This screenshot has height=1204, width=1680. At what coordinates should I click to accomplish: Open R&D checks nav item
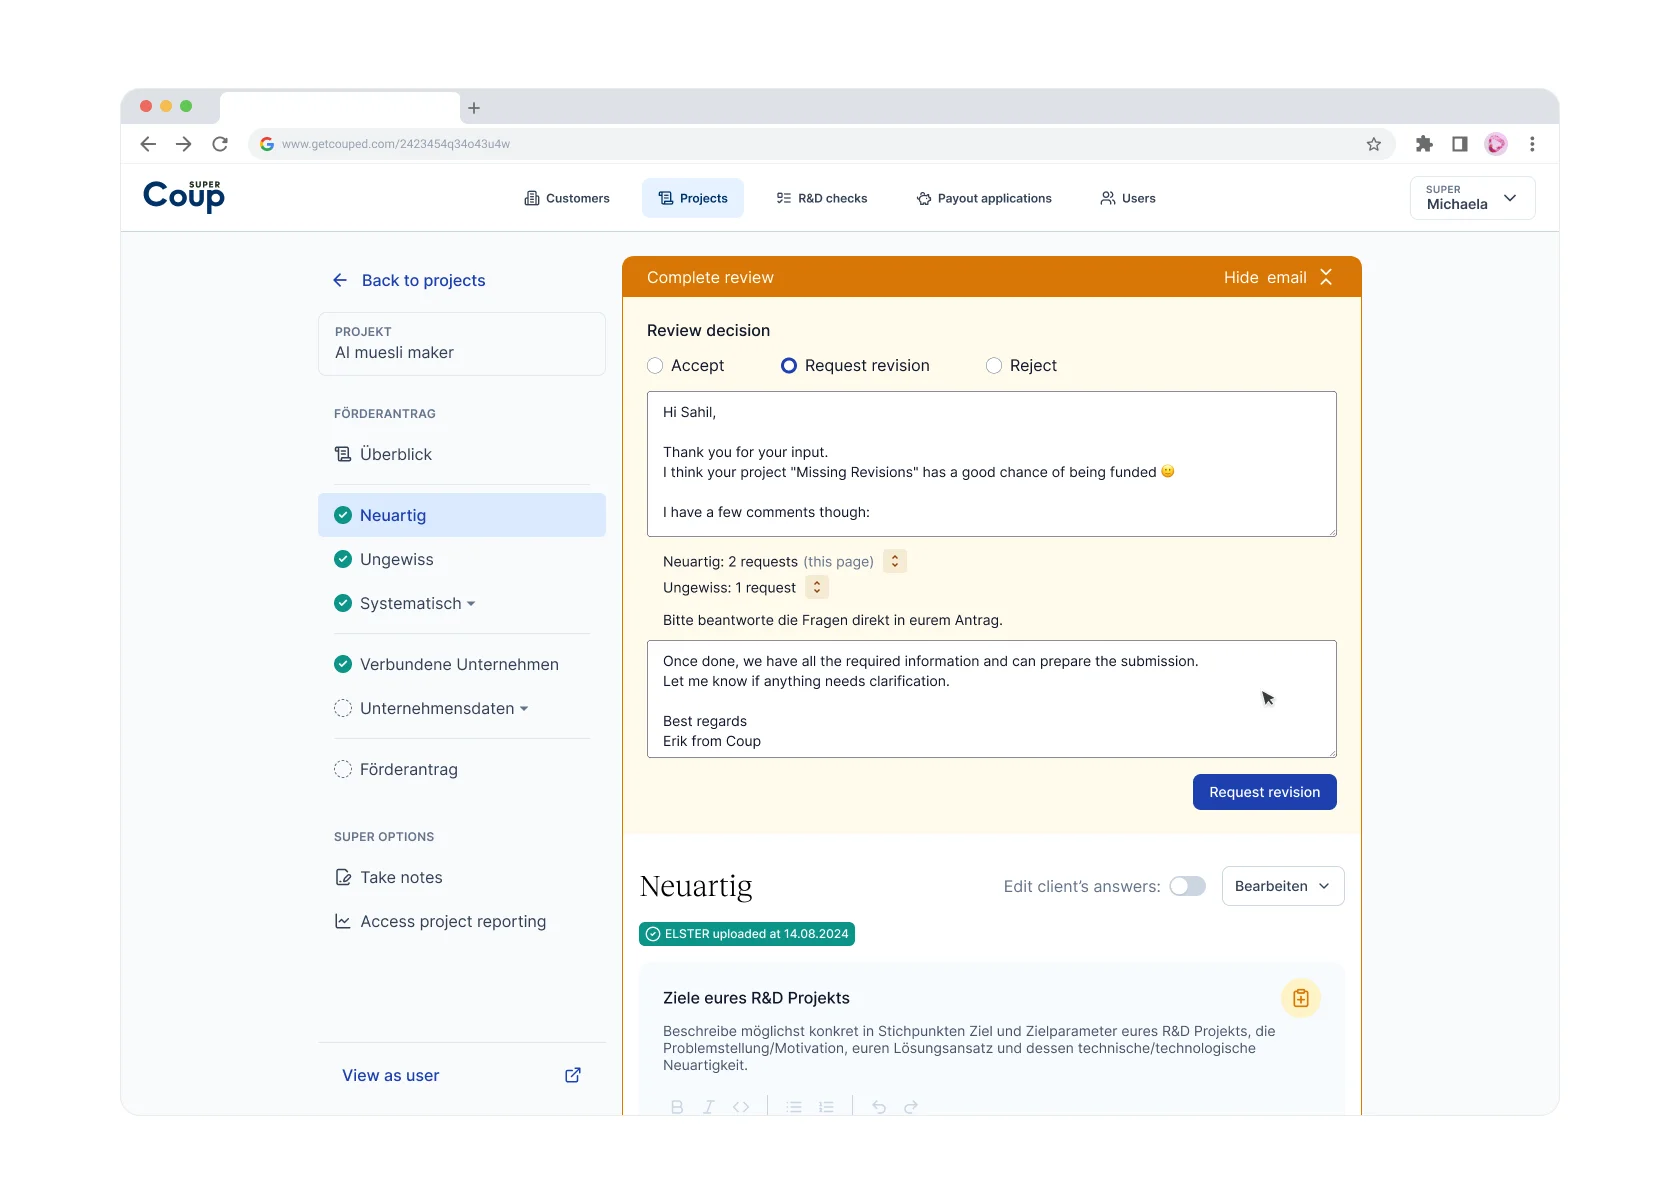(x=822, y=198)
